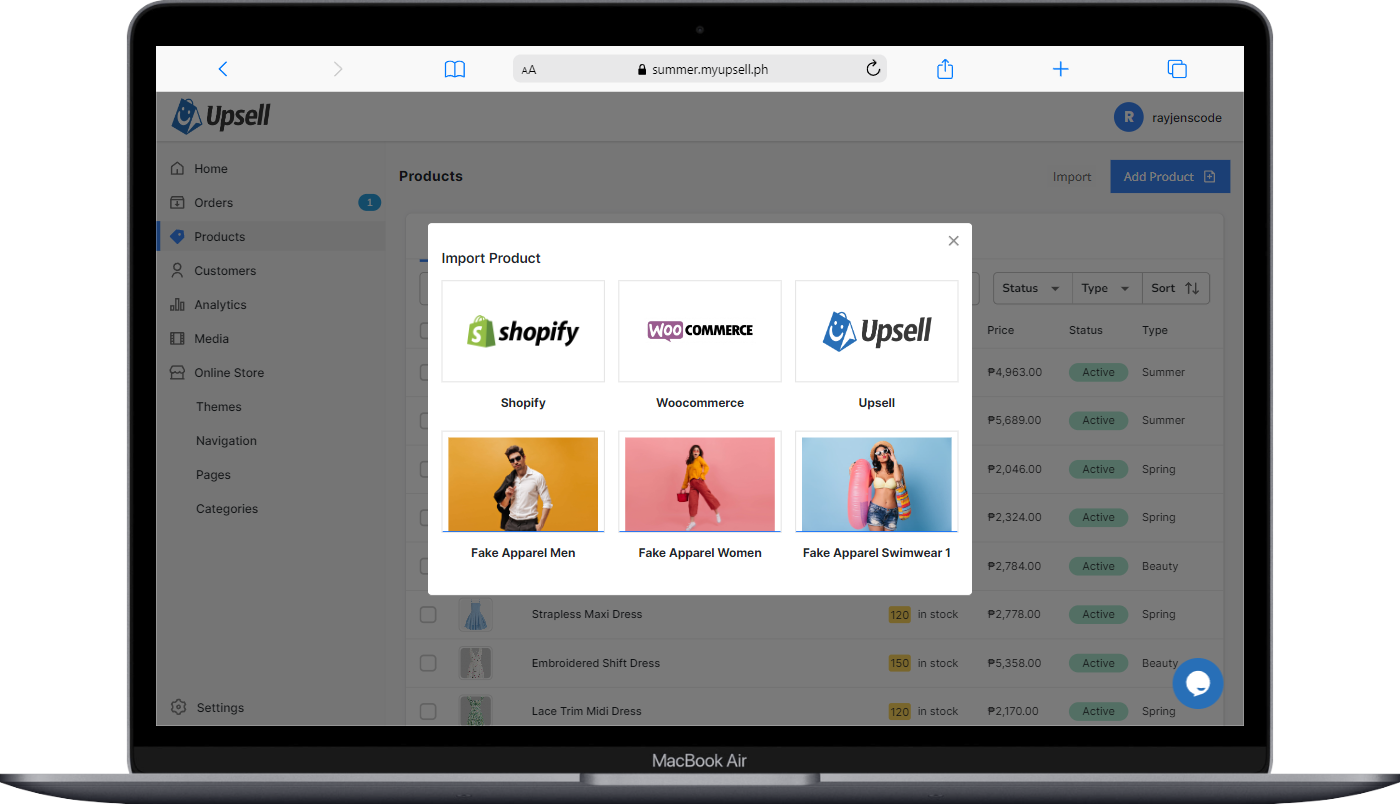The width and height of the screenshot is (1400, 804).
Task: Click the ₱4,963.00 price cell
Action: (x=1014, y=372)
